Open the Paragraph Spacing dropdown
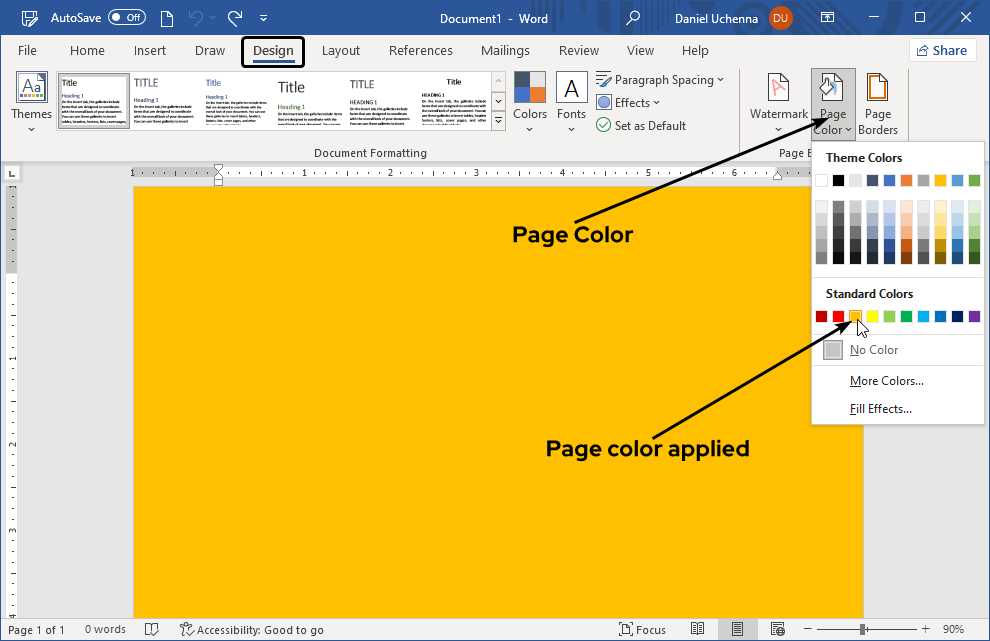Screen dimensions: 990x641 [661, 79]
